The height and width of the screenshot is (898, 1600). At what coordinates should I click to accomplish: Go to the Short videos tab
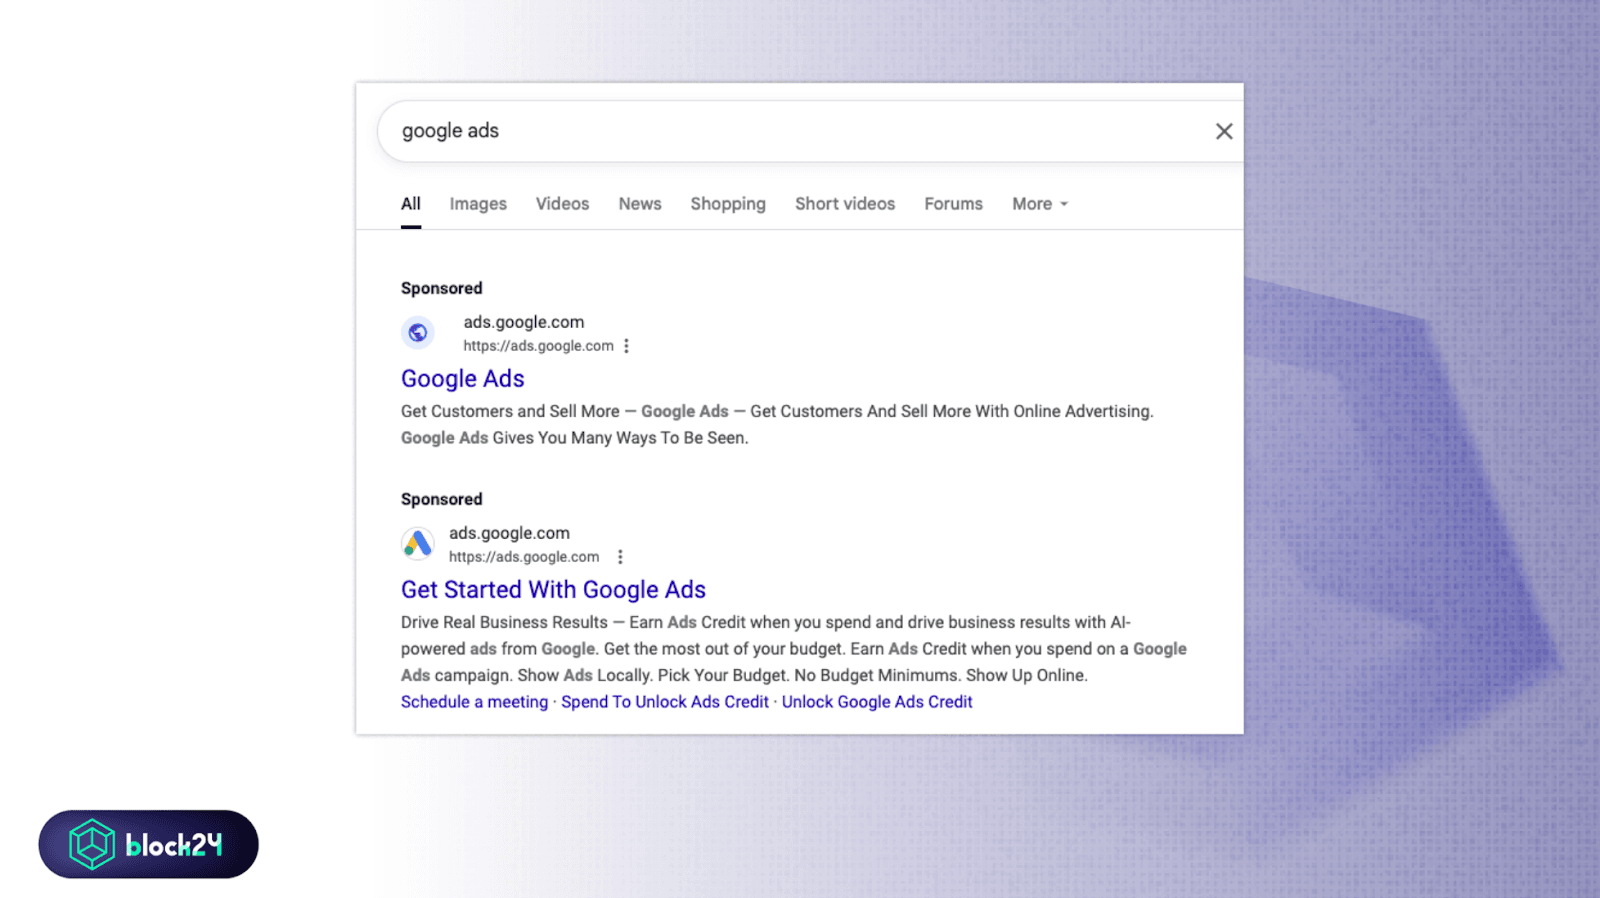845,204
